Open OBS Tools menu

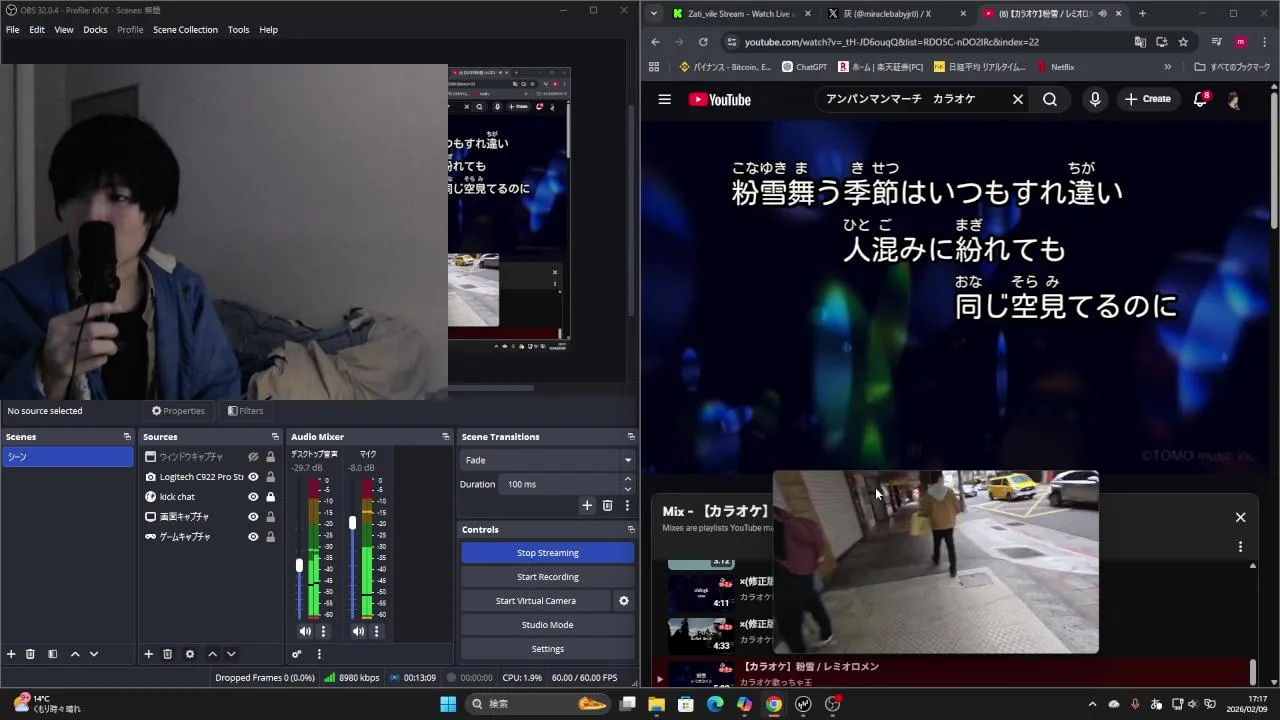[238, 30]
